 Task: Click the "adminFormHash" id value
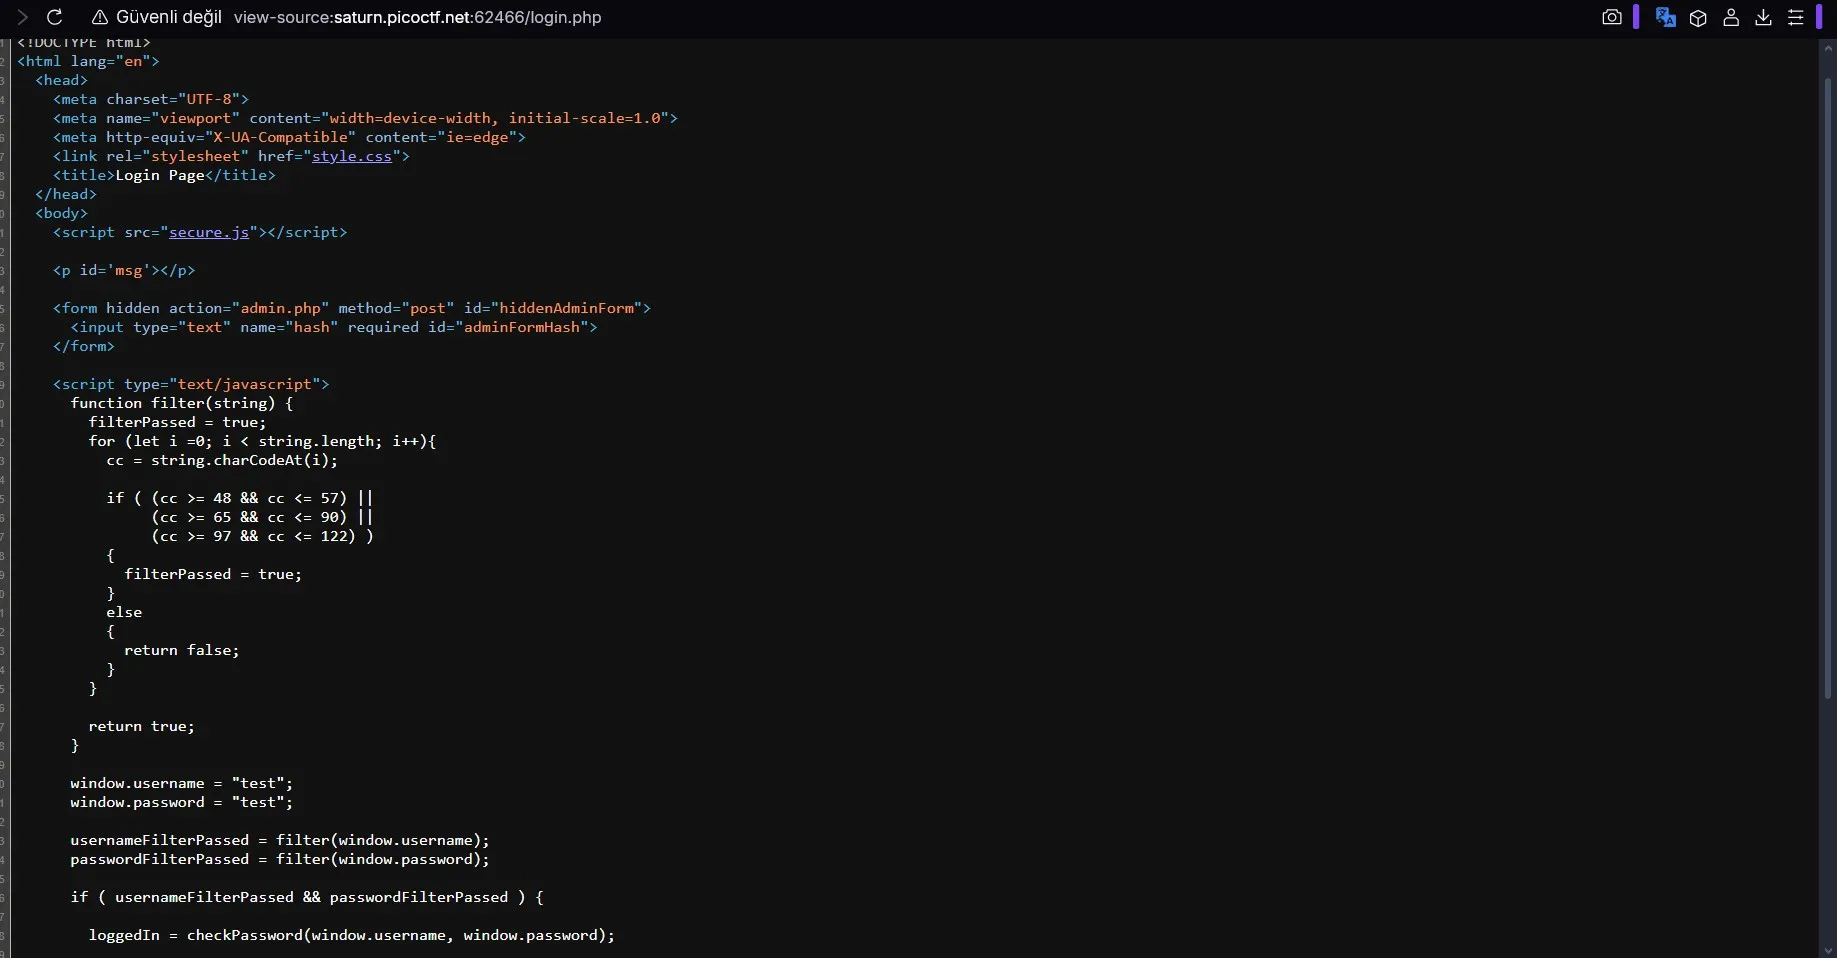point(522,327)
